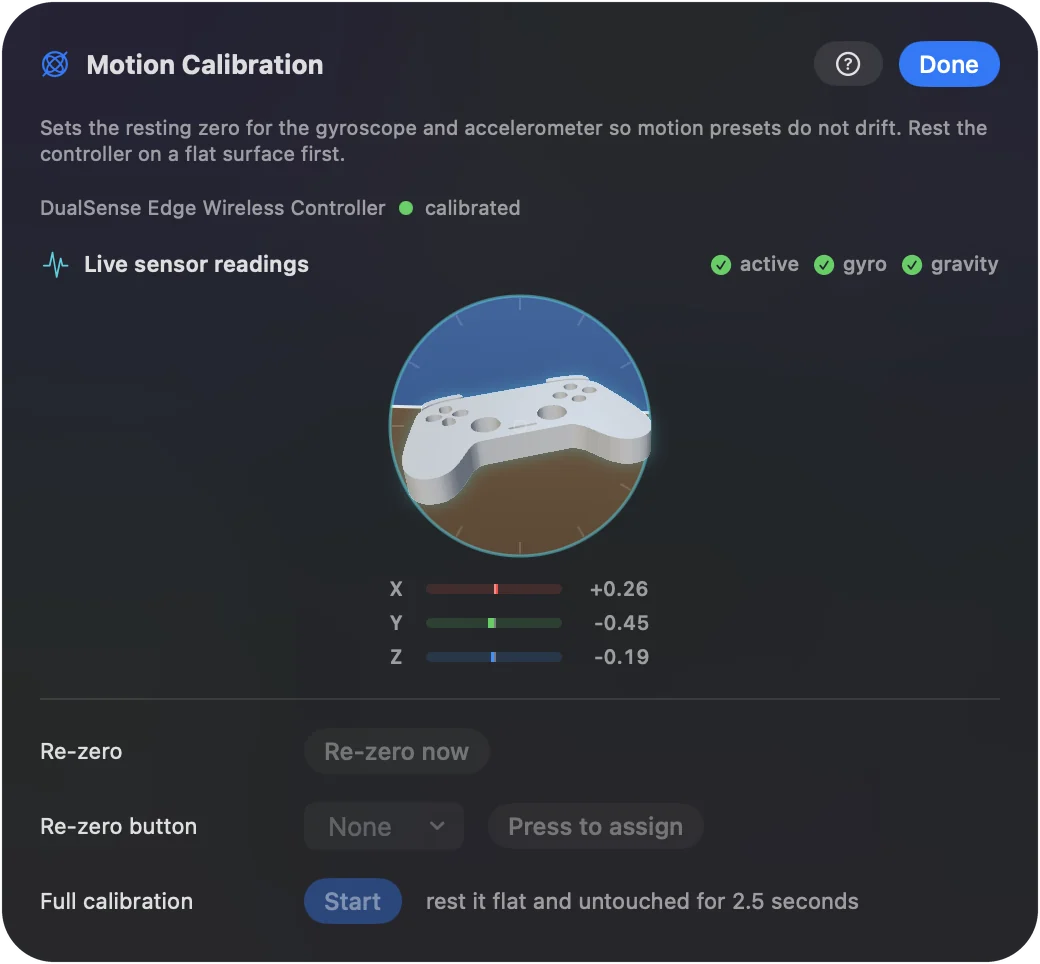
Task: Click the green Y axis bar
Action: click(493, 623)
